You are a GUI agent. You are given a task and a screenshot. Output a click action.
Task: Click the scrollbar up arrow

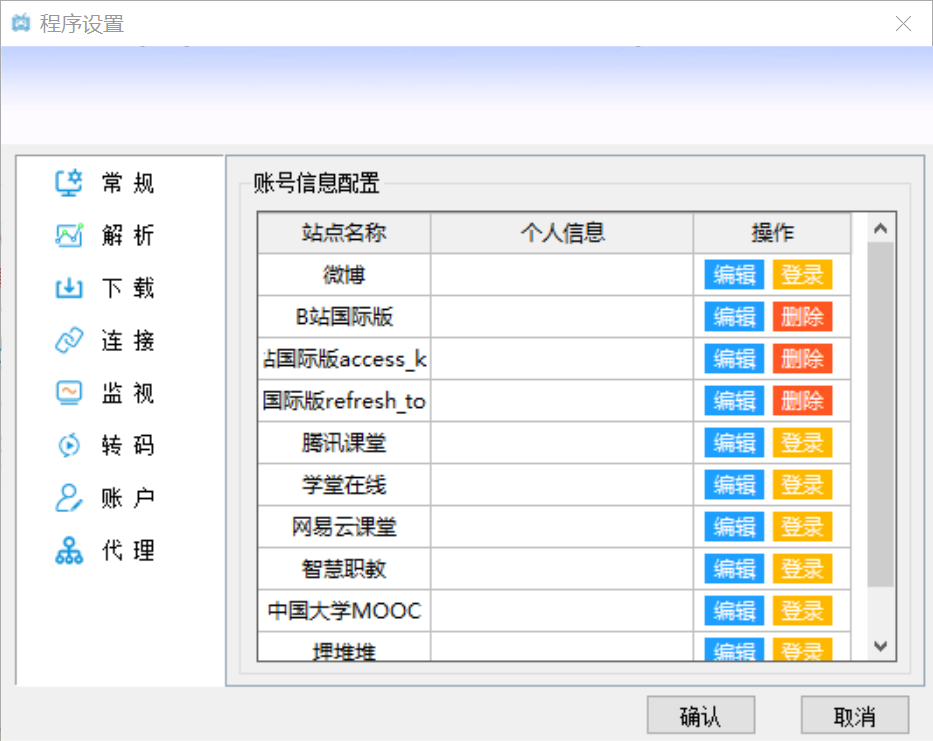click(x=881, y=228)
